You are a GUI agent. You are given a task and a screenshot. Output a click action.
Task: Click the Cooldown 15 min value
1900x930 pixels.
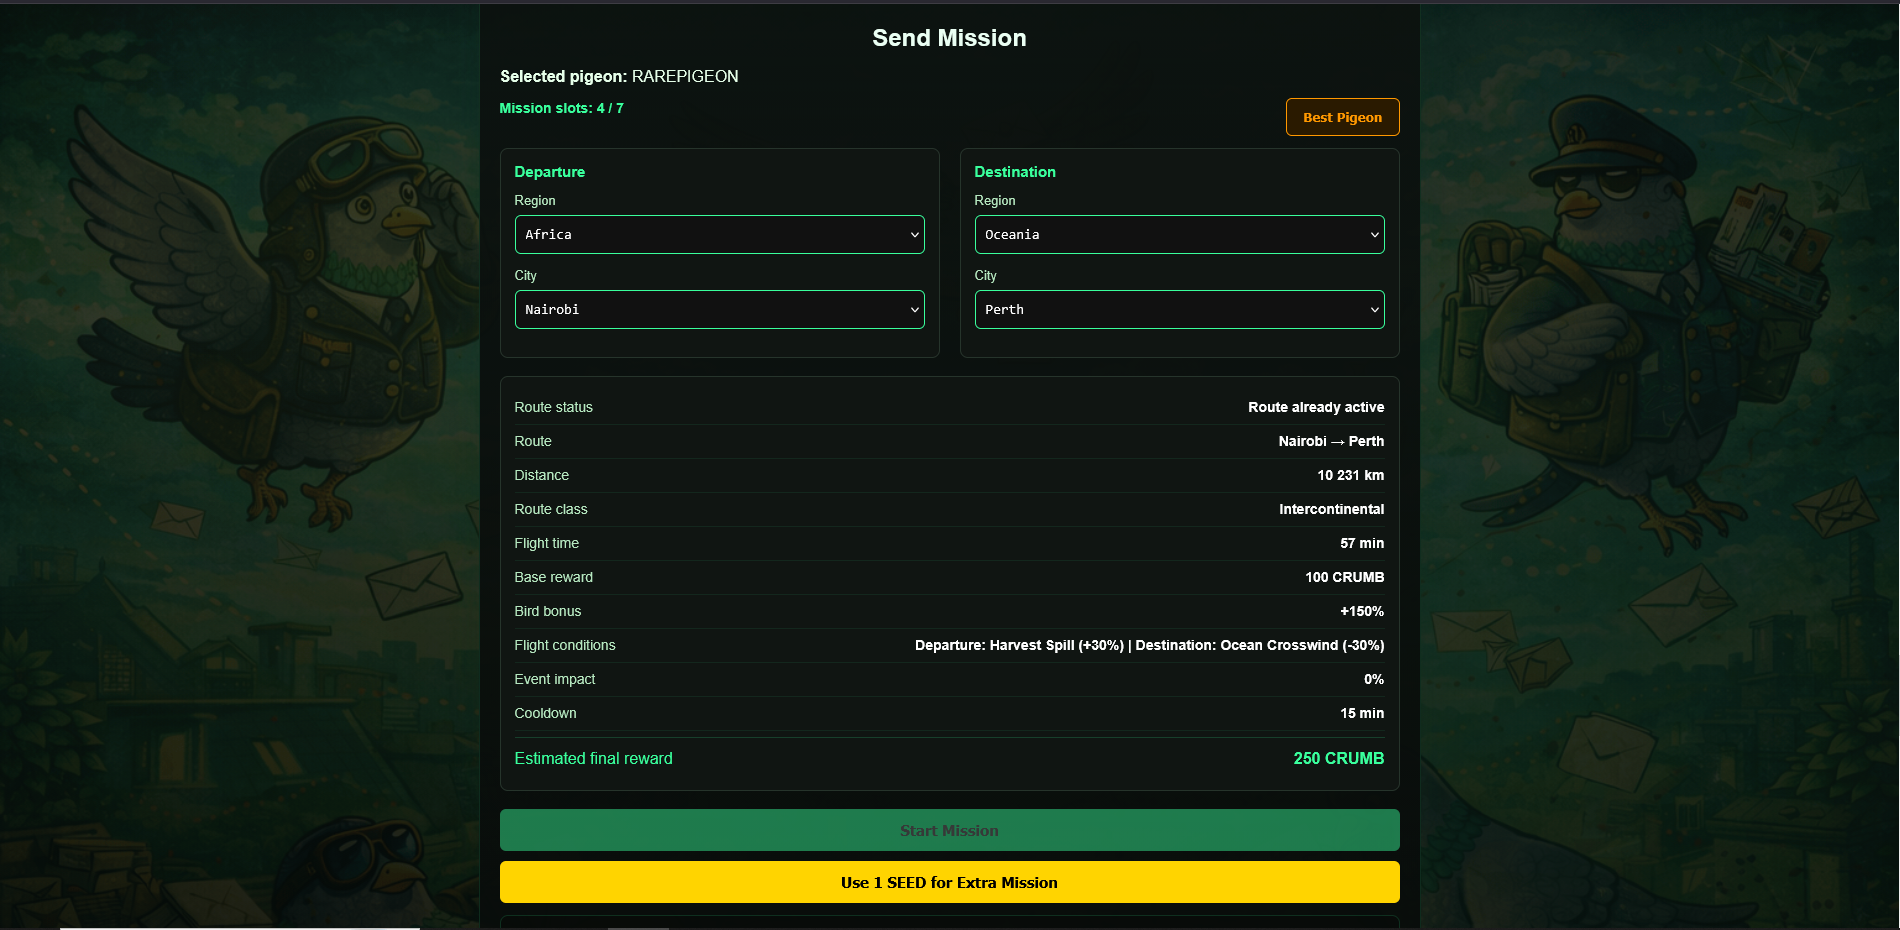[1362, 713]
